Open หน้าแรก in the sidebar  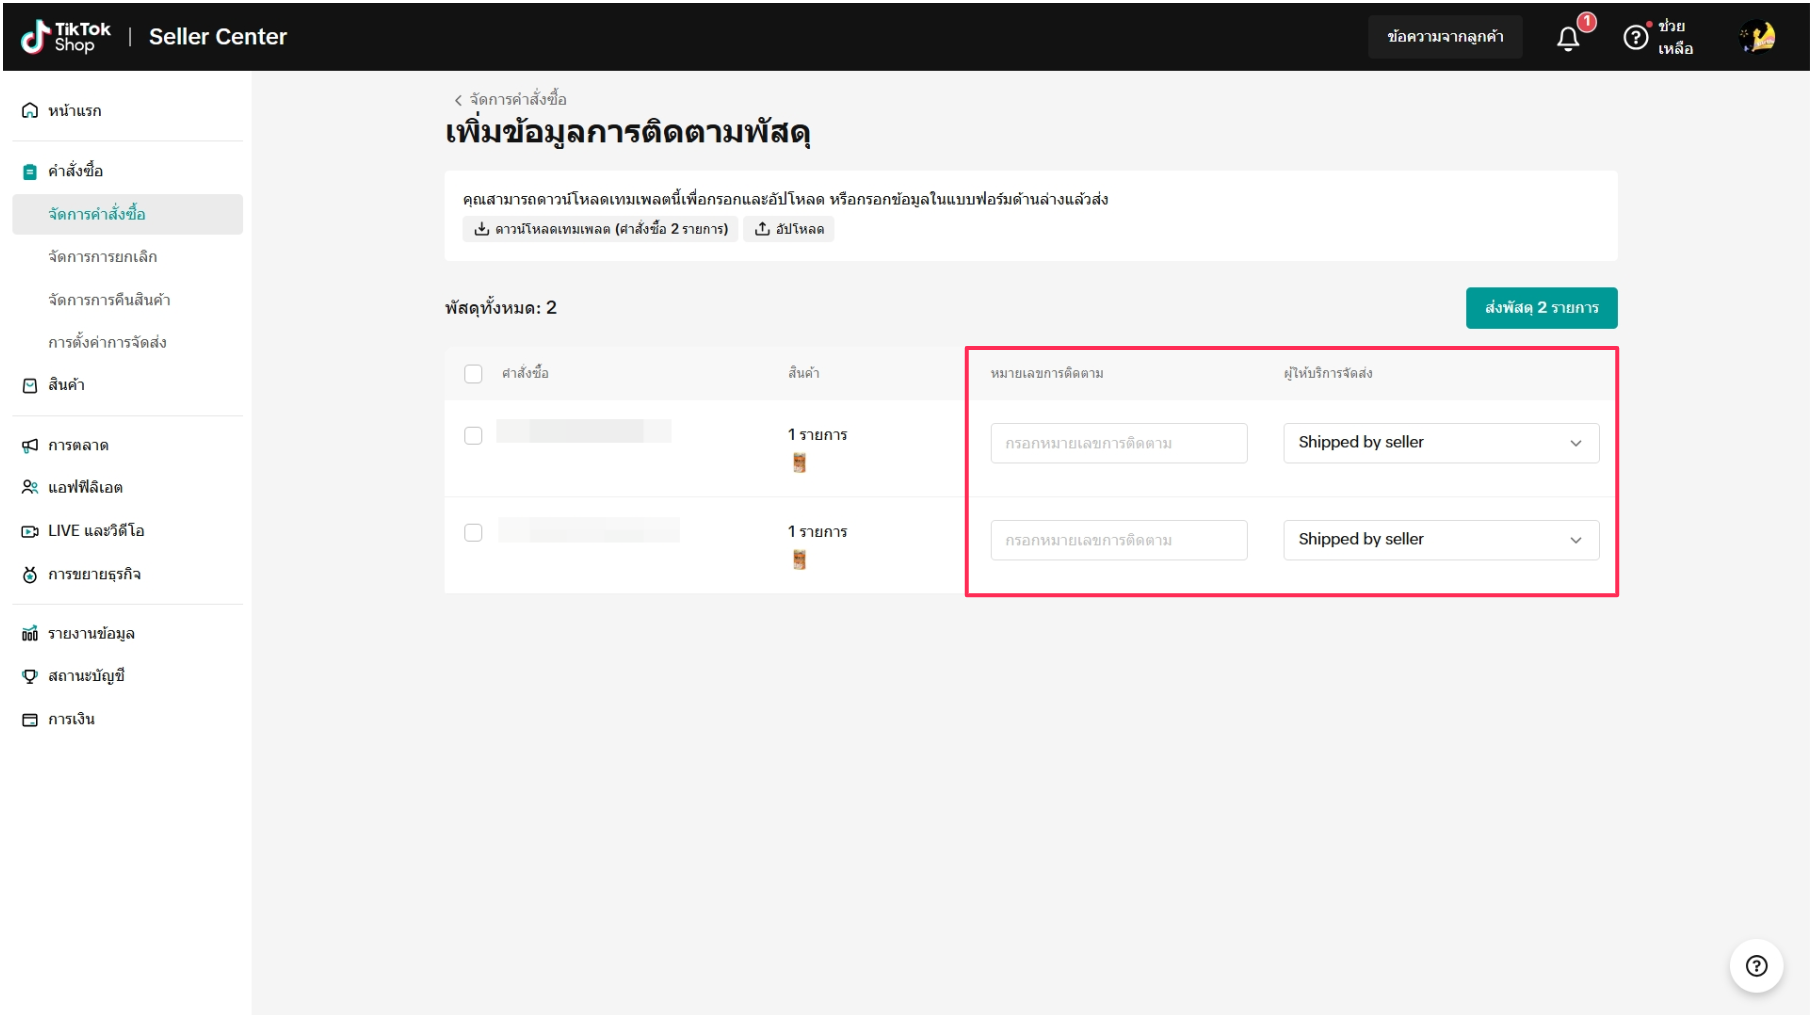pyautogui.click(x=74, y=111)
